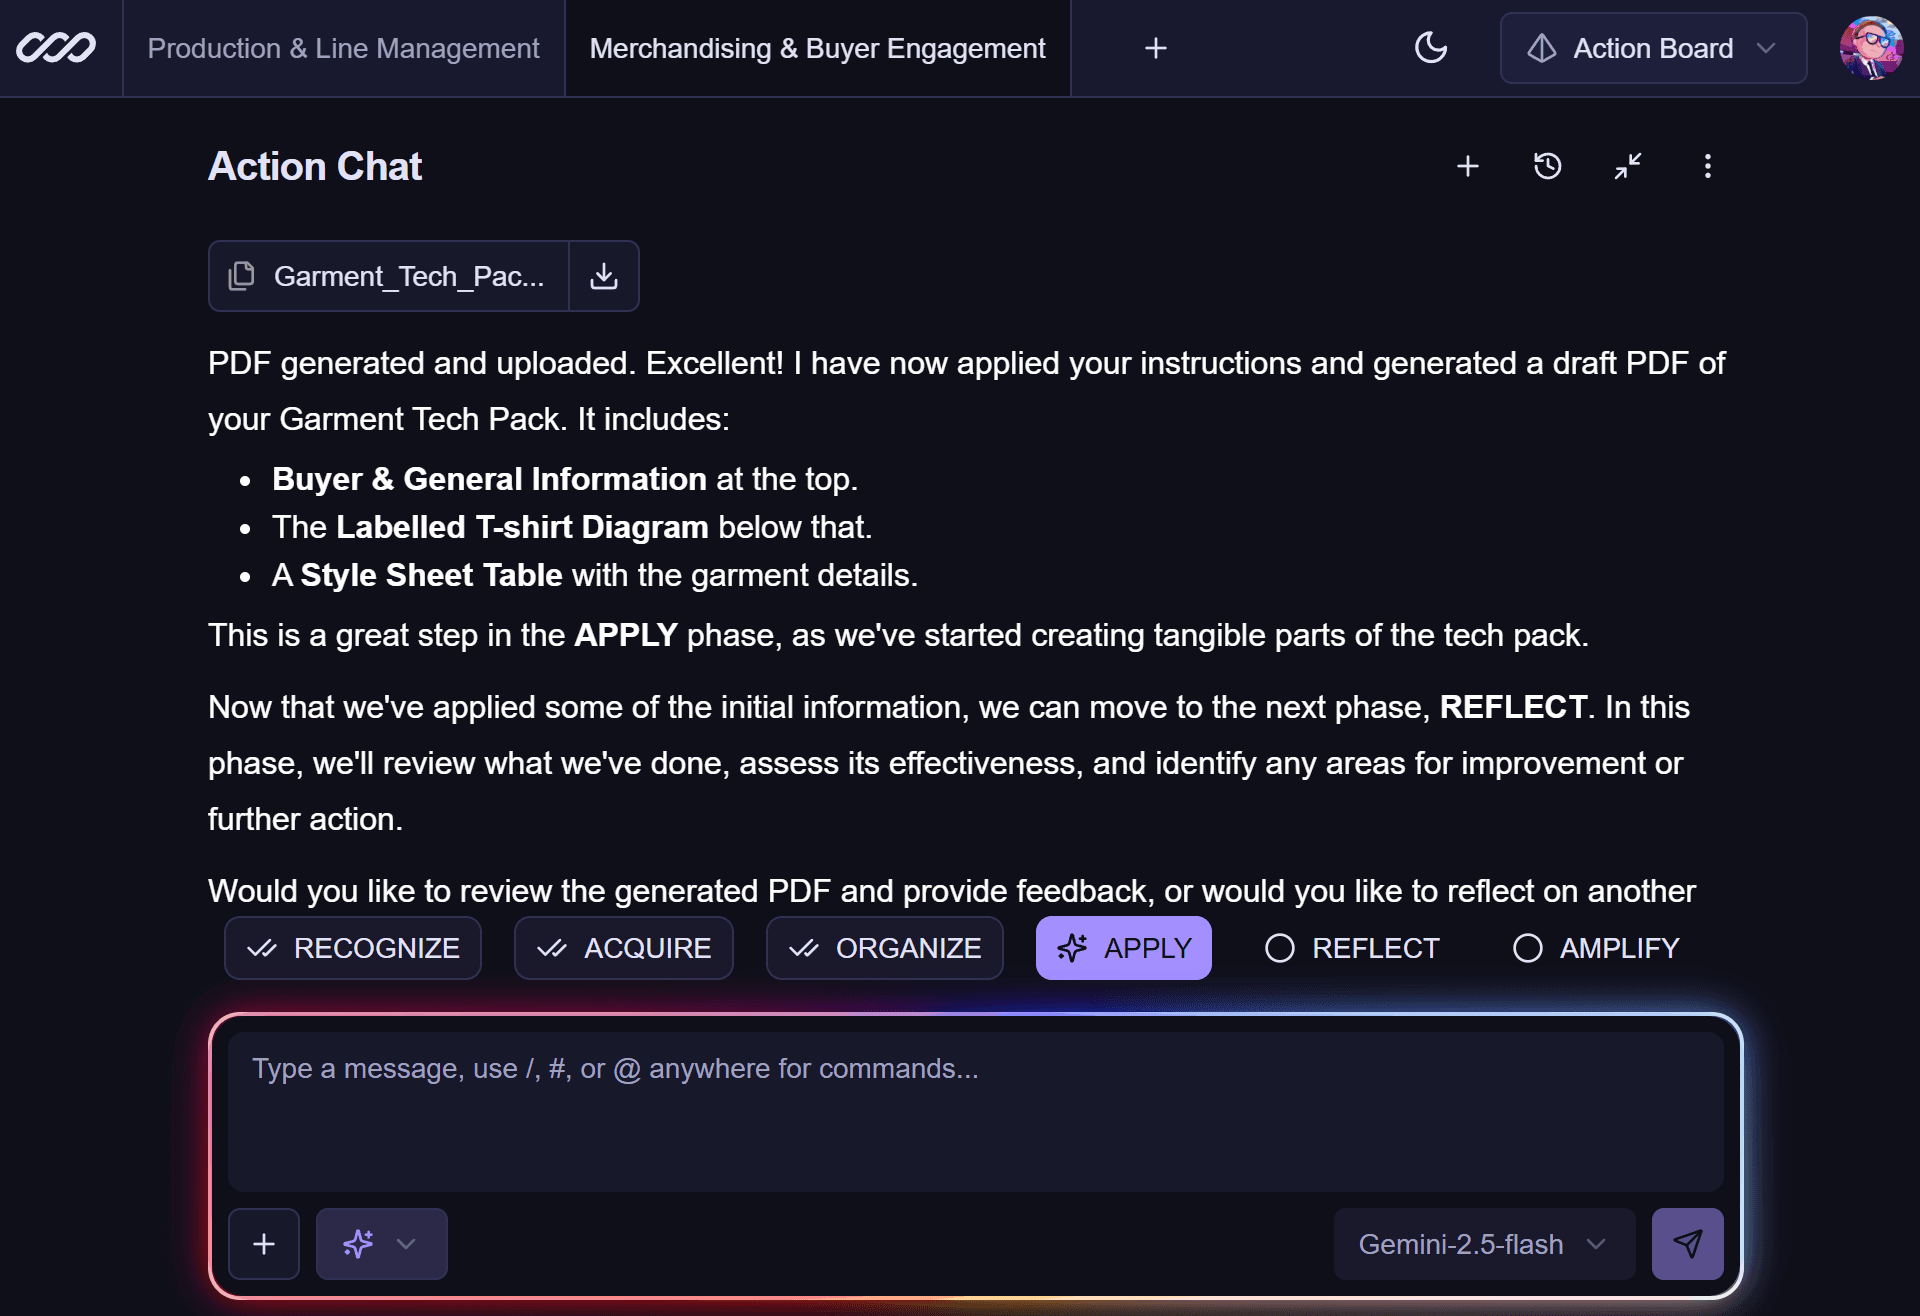
Task: Send message with paper plane icon
Action: click(1687, 1244)
